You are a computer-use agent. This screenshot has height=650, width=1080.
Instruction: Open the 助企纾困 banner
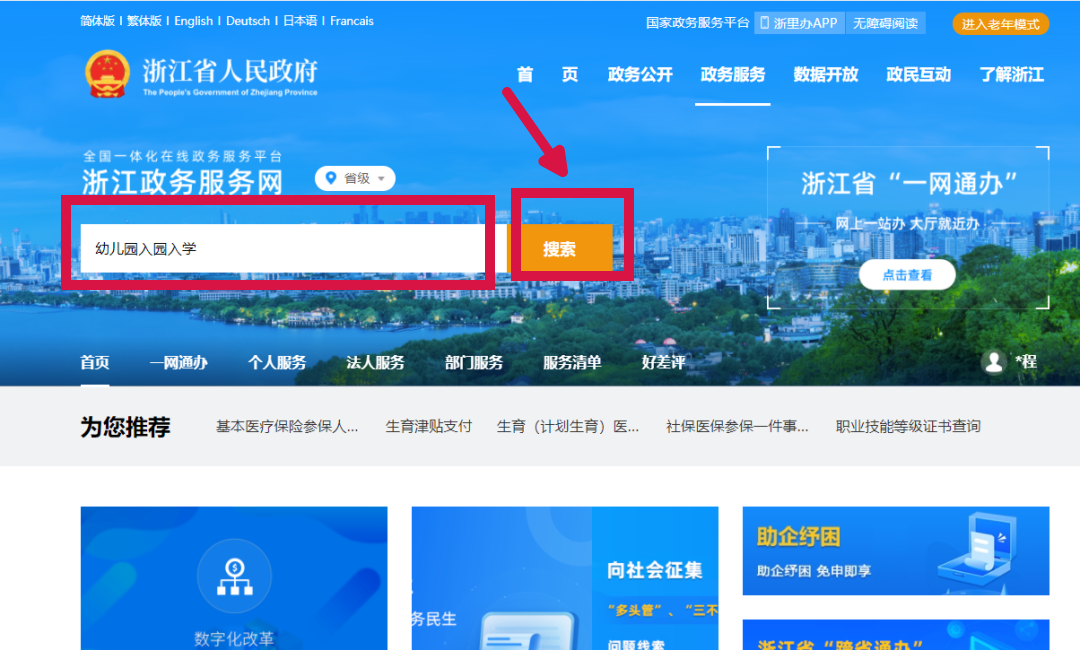[895, 551]
